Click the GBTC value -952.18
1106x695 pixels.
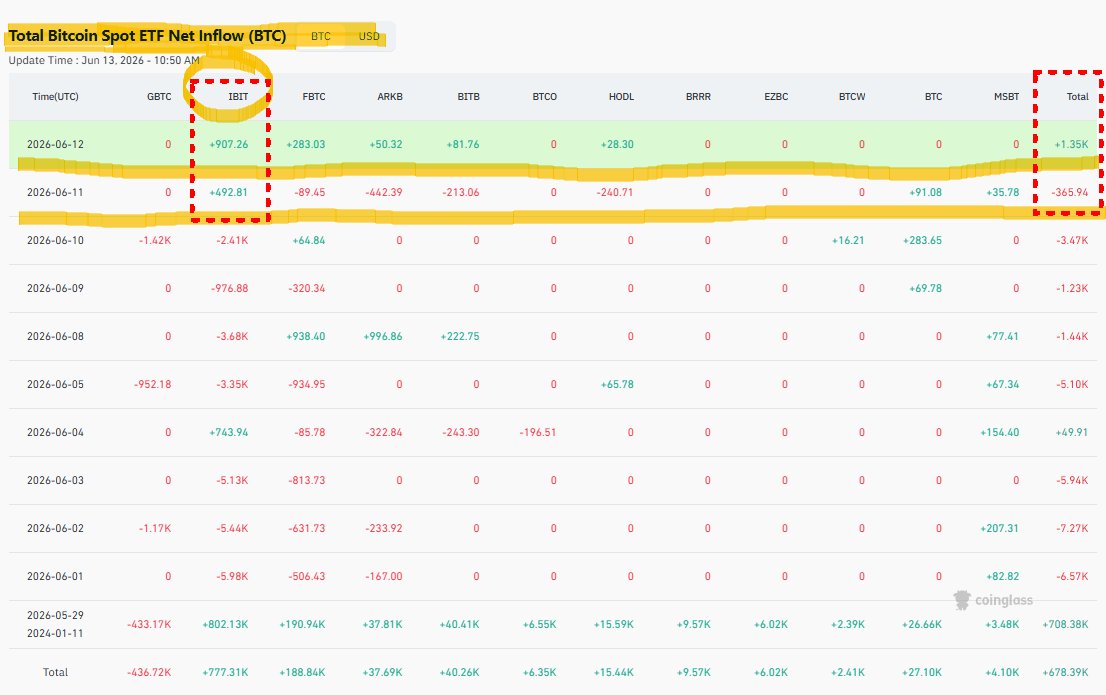[153, 385]
